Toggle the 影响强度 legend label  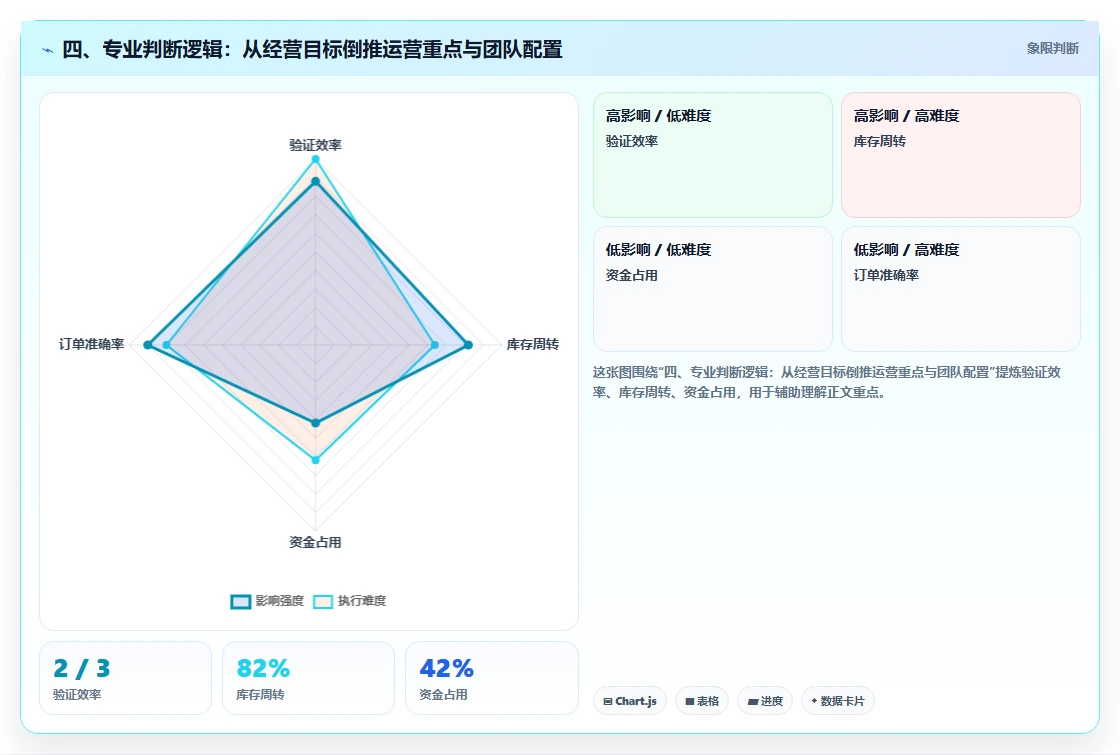coord(279,601)
